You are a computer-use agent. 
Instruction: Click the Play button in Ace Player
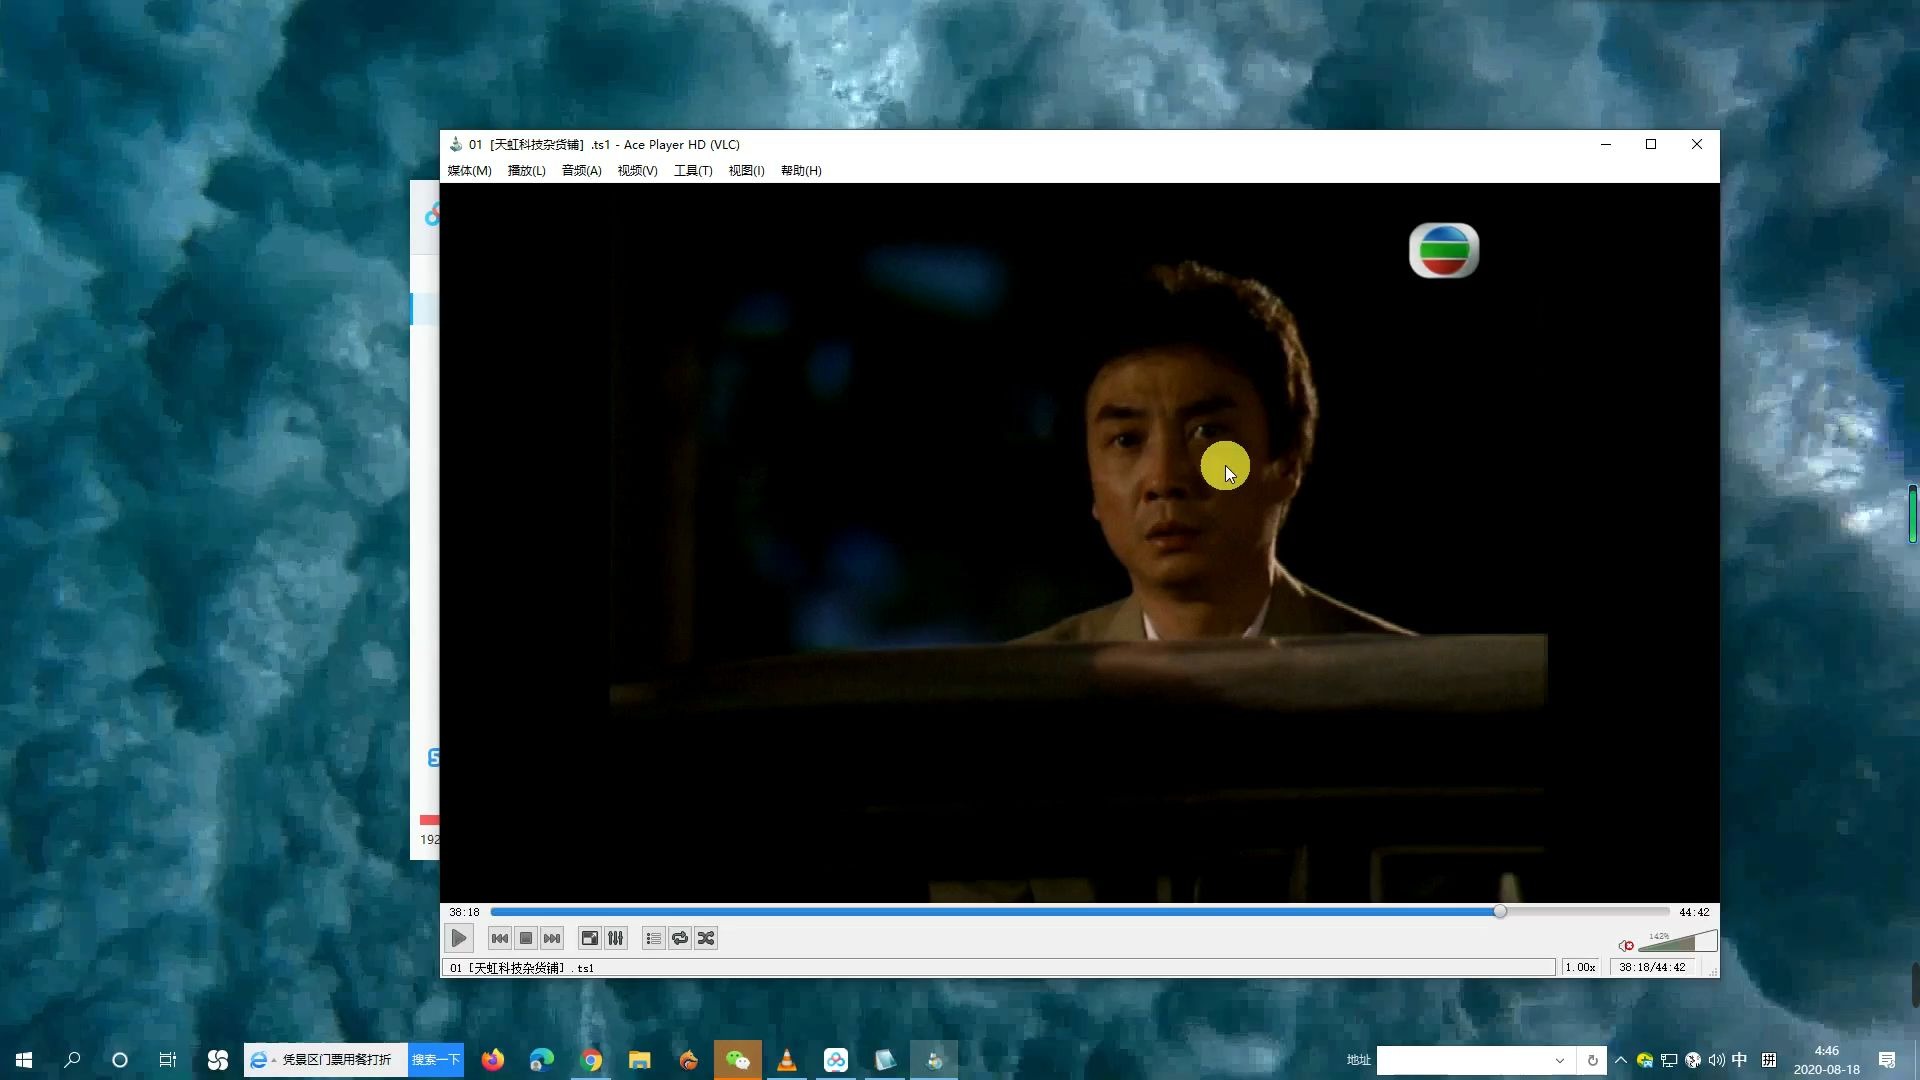[x=458, y=938]
